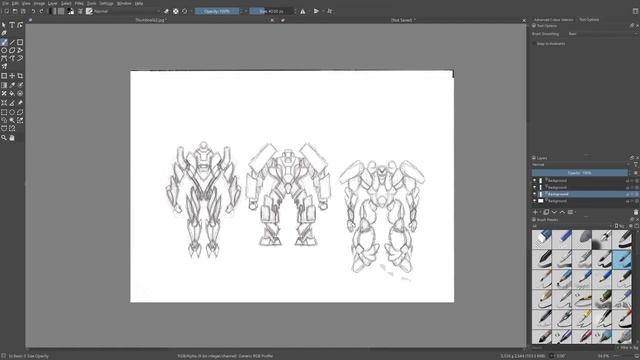Open the layer filter funnel menu

[x=636, y=165]
